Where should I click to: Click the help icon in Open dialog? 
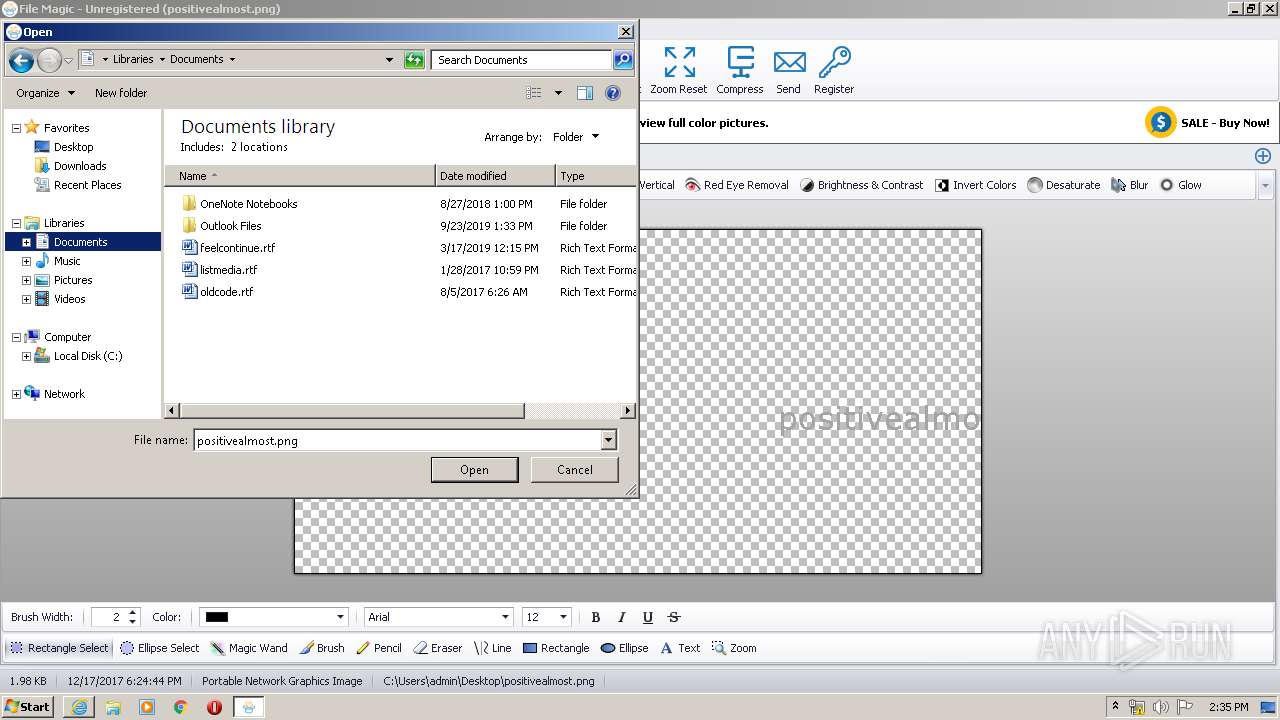click(613, 93)
